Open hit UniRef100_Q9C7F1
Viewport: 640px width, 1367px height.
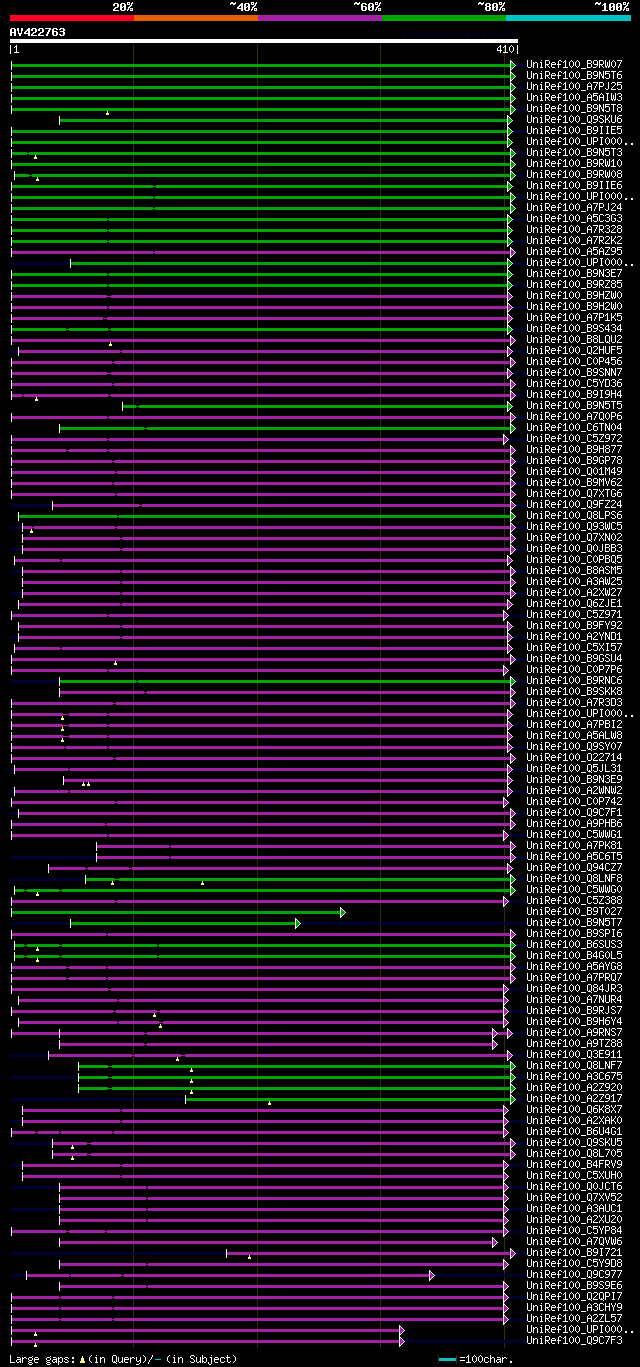[574, 813]
